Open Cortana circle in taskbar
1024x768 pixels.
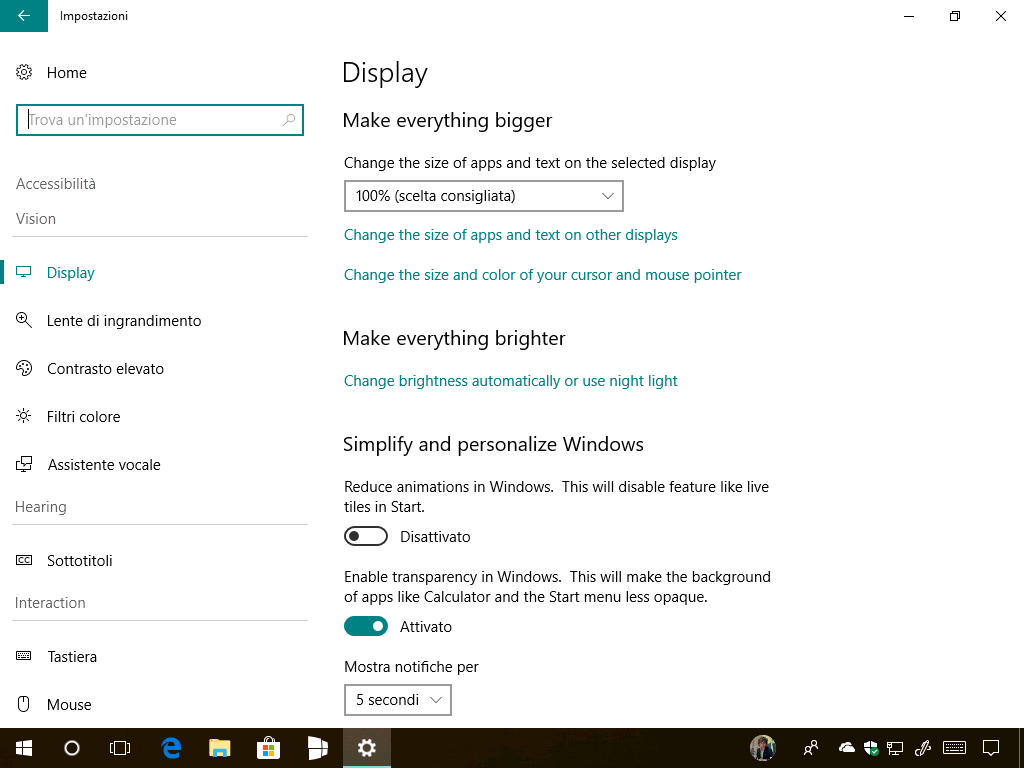coord(72,748)
